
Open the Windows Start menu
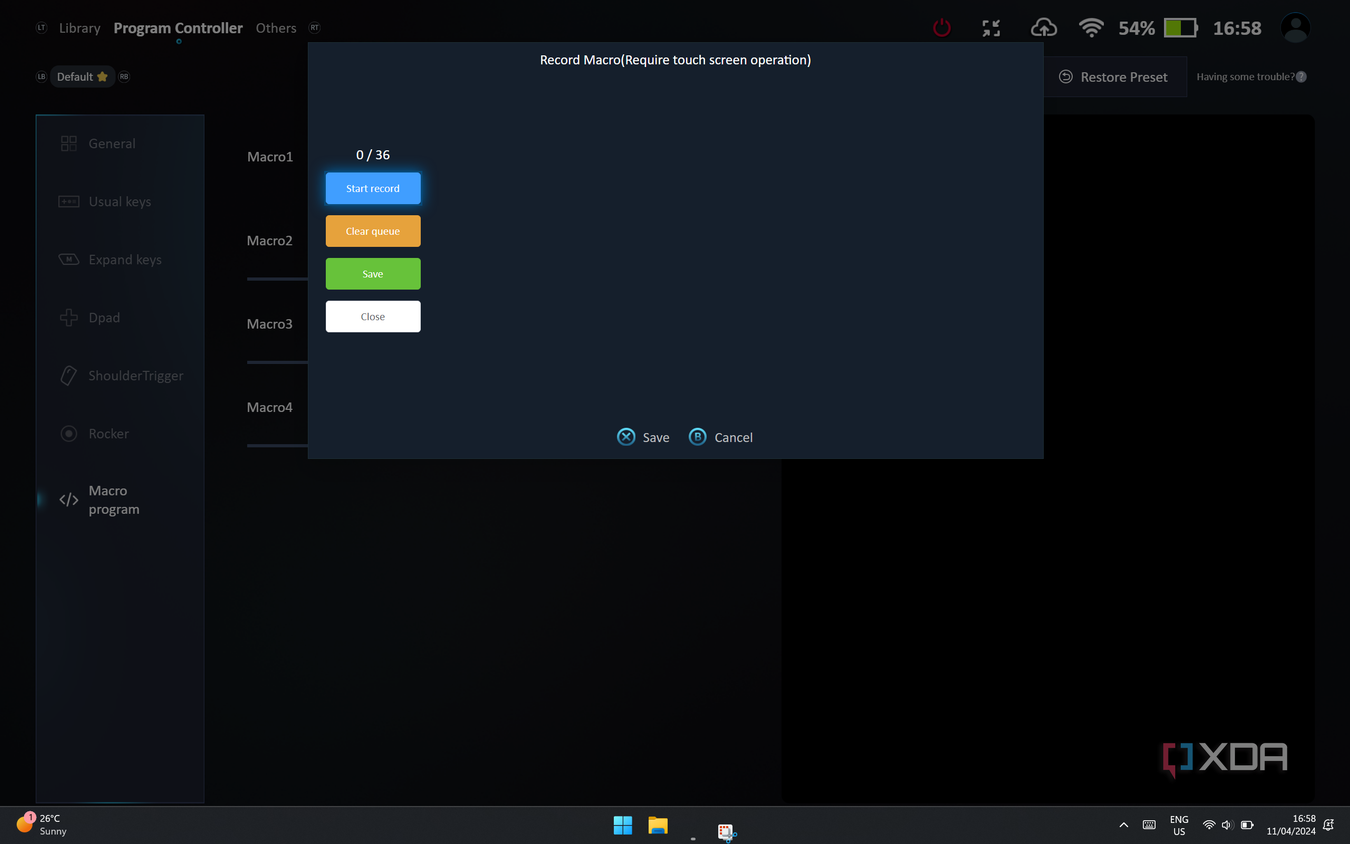coord(623,825)
